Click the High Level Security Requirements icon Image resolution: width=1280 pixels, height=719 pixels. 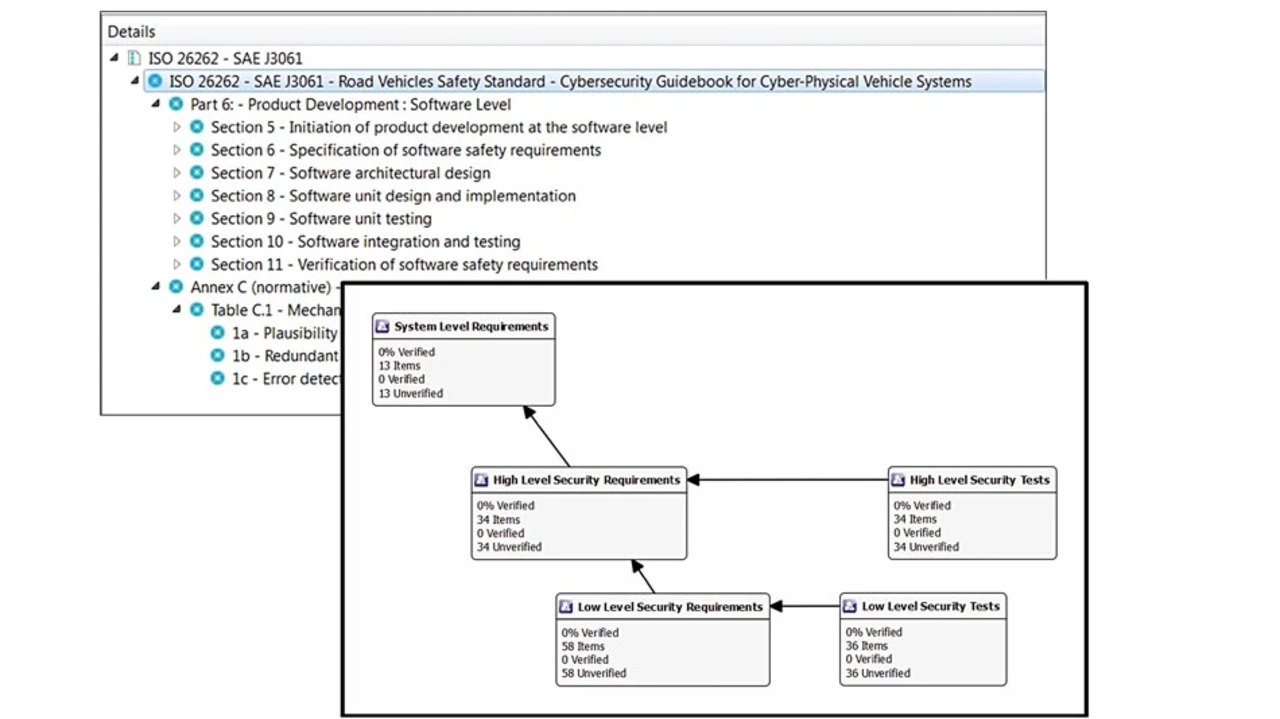(481, 480)
